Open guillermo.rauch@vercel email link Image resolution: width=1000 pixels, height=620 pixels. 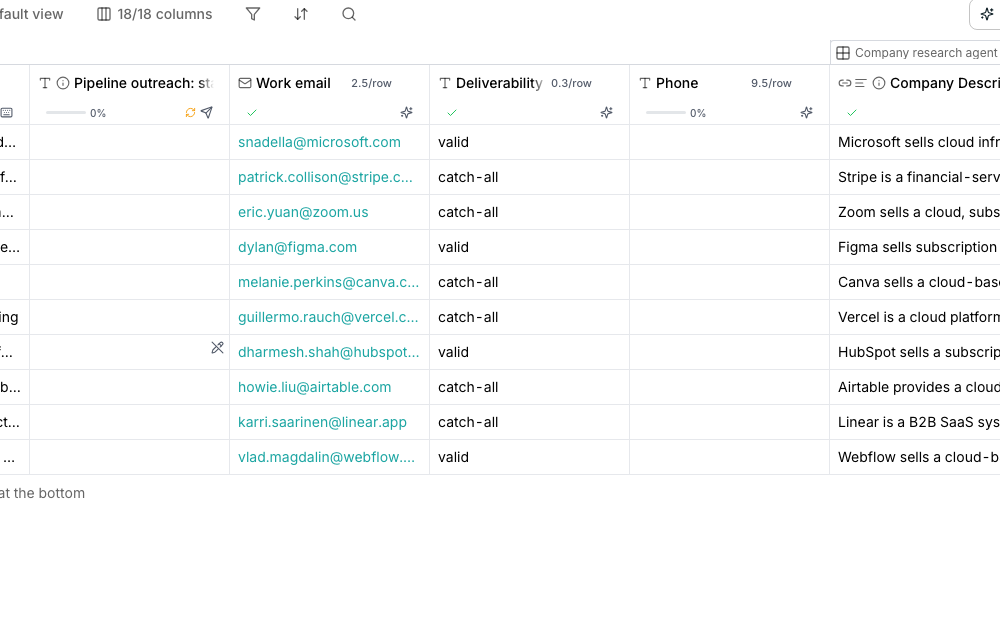pyautogui.click(x=328, y=318)
